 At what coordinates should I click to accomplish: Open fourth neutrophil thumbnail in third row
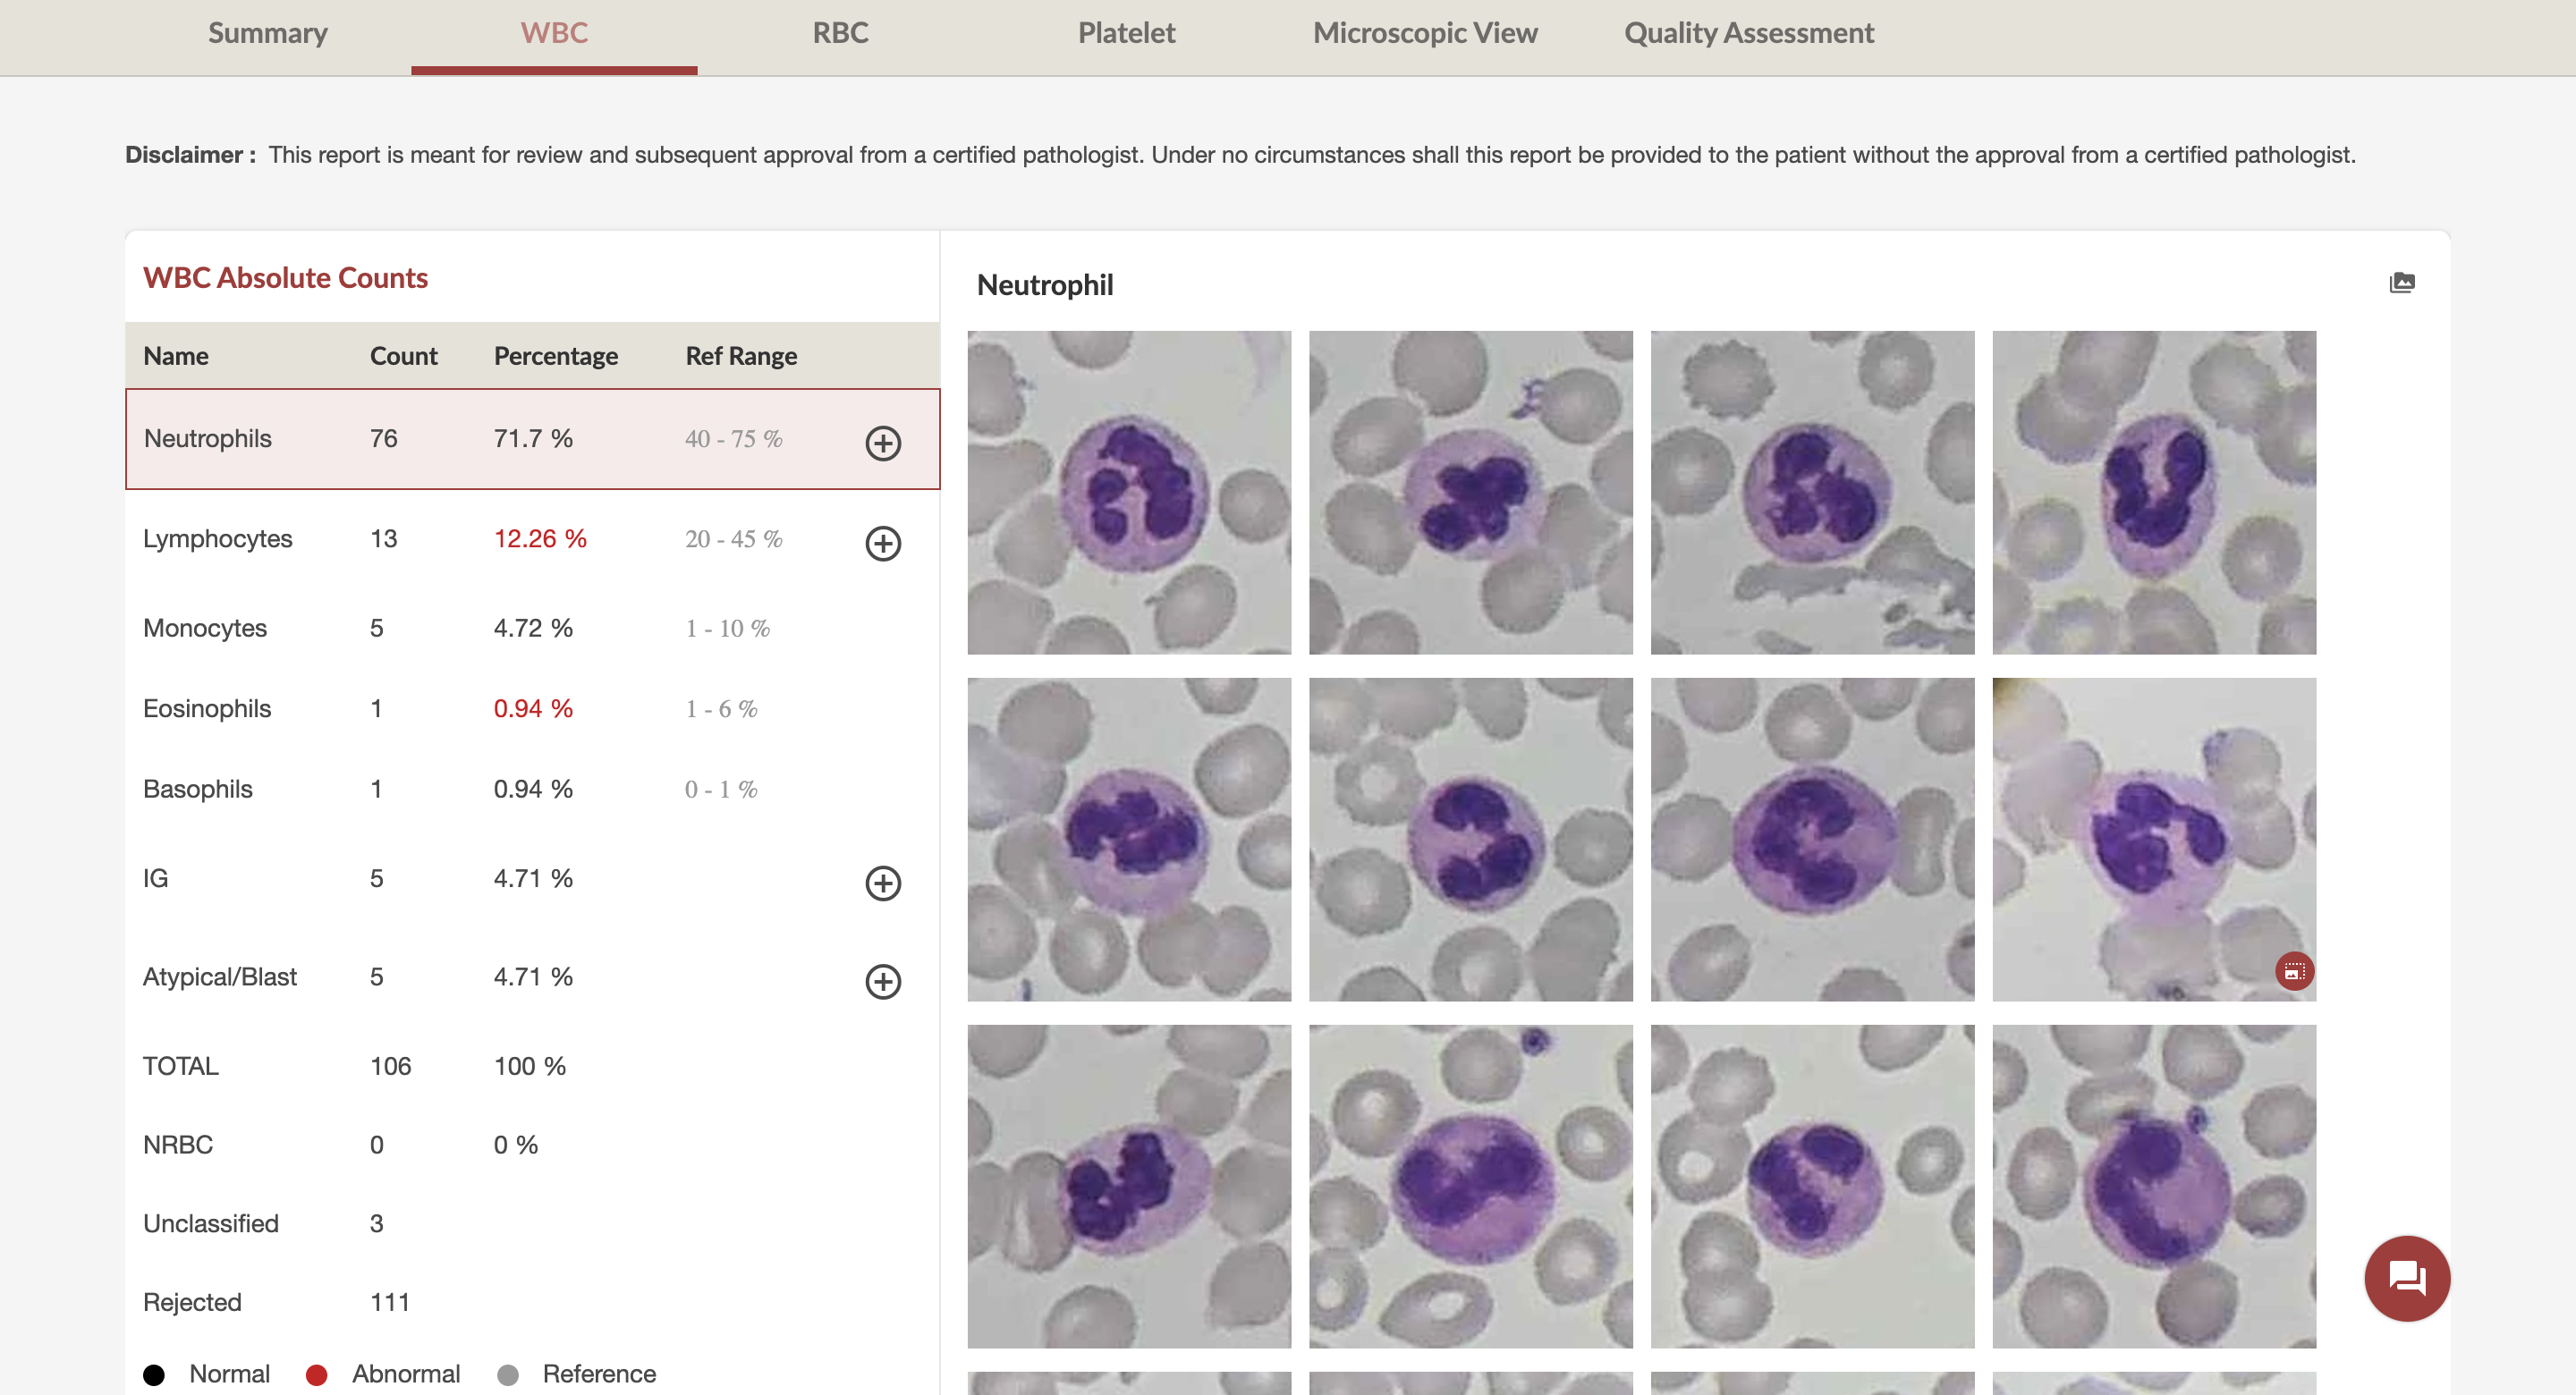(x=2154, y=1187)
